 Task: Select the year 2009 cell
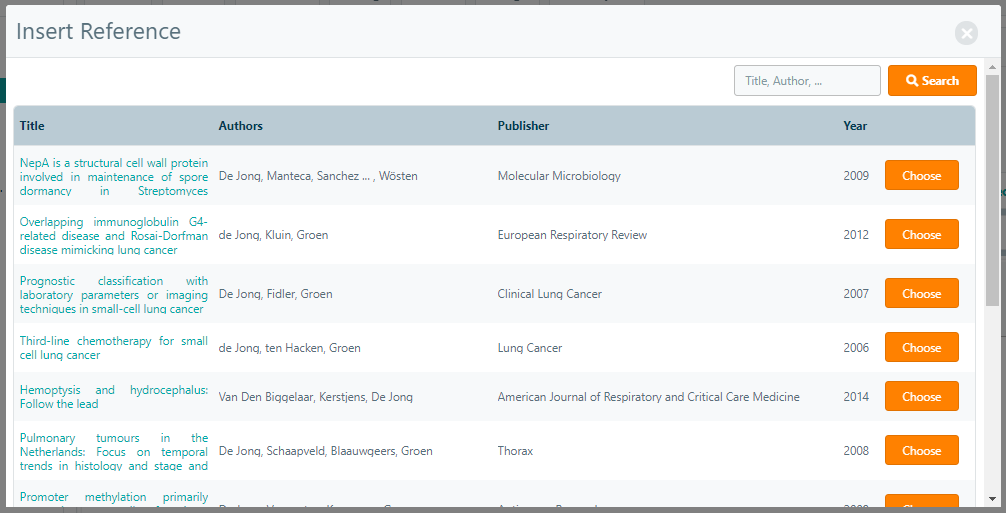856,176
